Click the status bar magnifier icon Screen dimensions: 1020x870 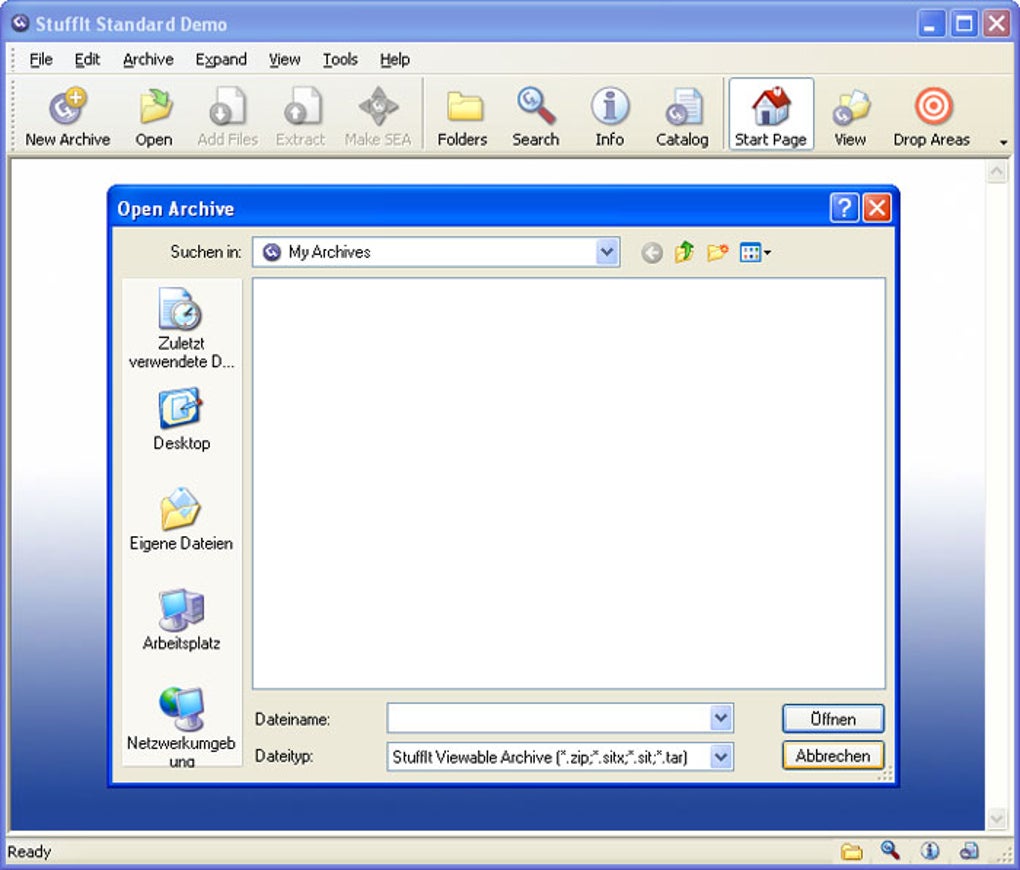(891, 850)
